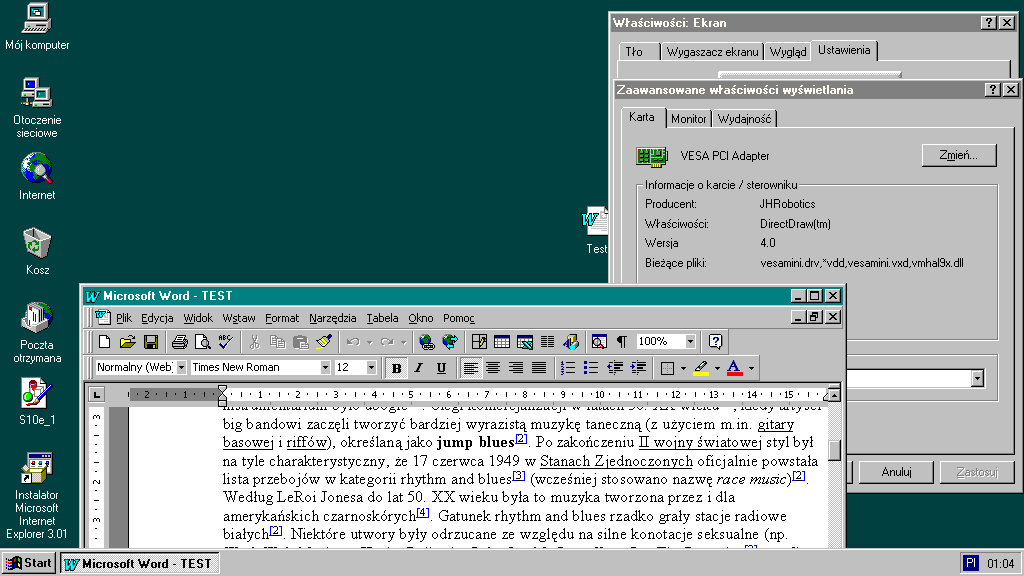Copy selection using the copy icon
The width and height of the screenshot is (1024, 576).
[x=278, y=342]
